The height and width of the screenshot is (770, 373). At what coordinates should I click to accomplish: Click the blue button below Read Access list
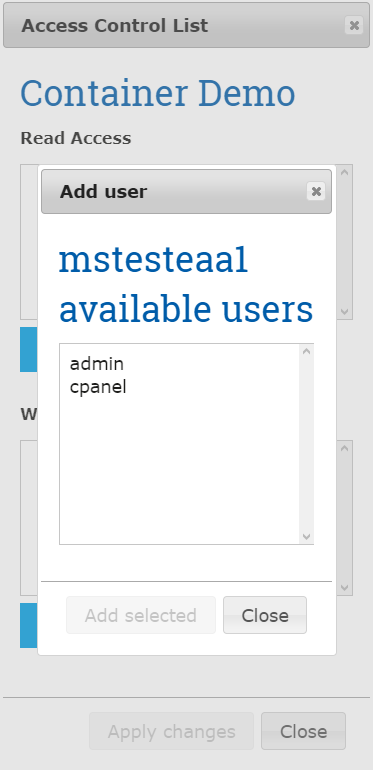tap(29, 350)
